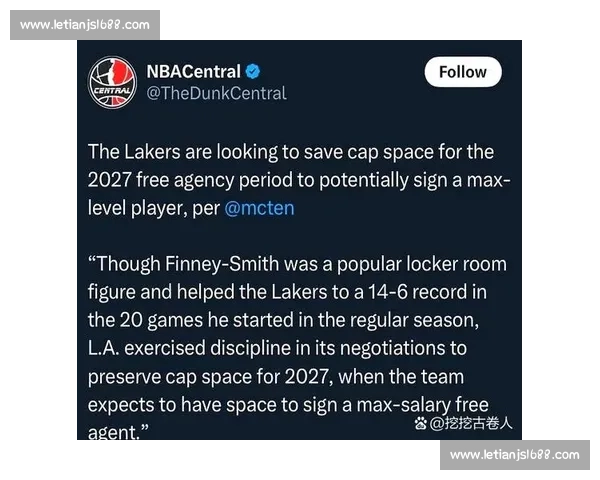The image size is (600, 480).
Task: Click the @ logo before 挖挖古卷人
Action: (436, 423)
